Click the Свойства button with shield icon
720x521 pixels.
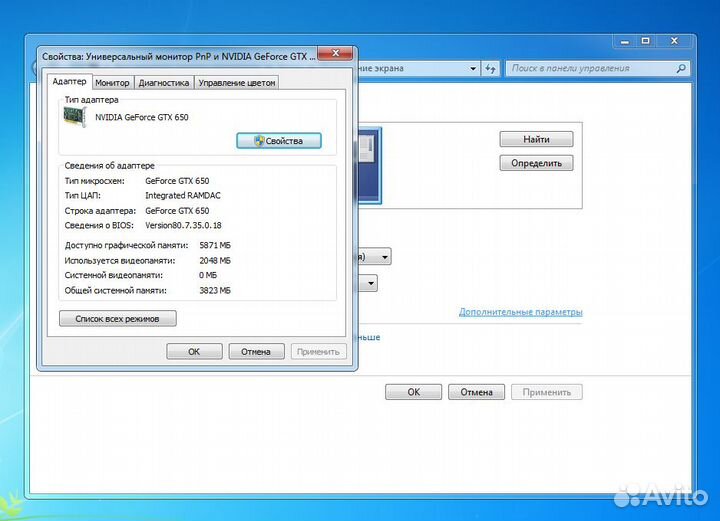pos(279,141)
